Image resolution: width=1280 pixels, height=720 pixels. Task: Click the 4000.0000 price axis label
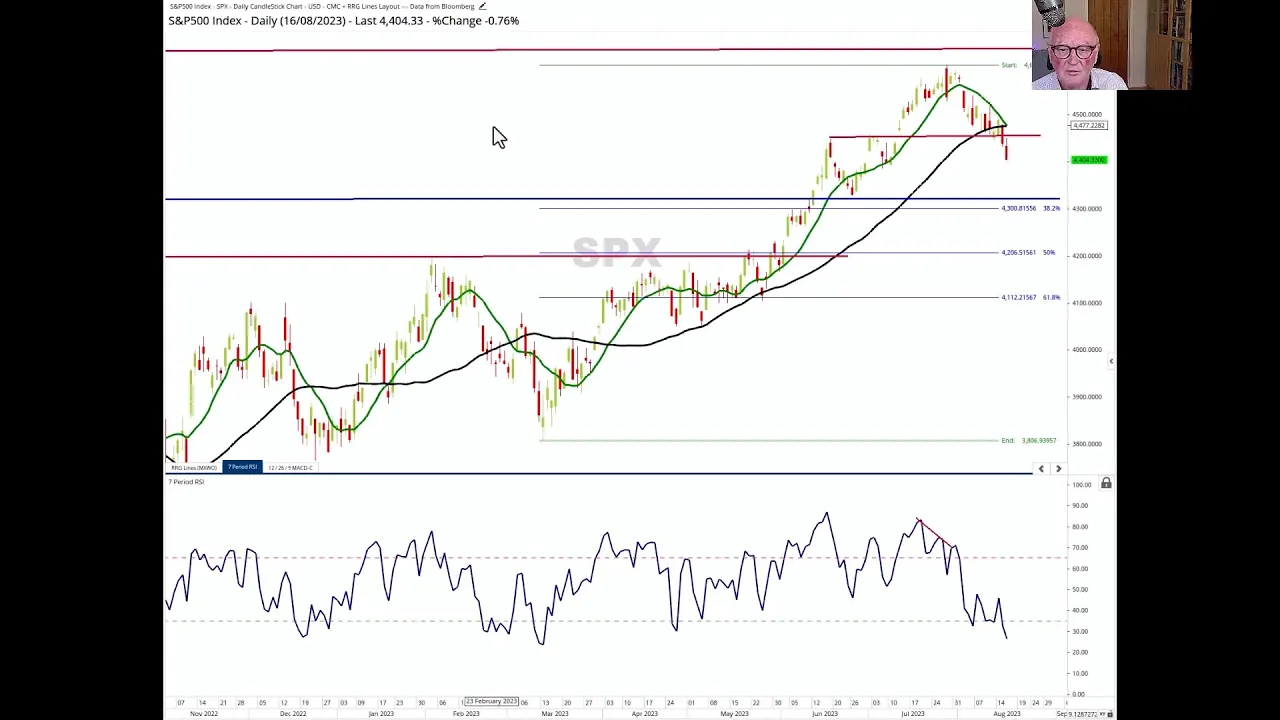1087,349
